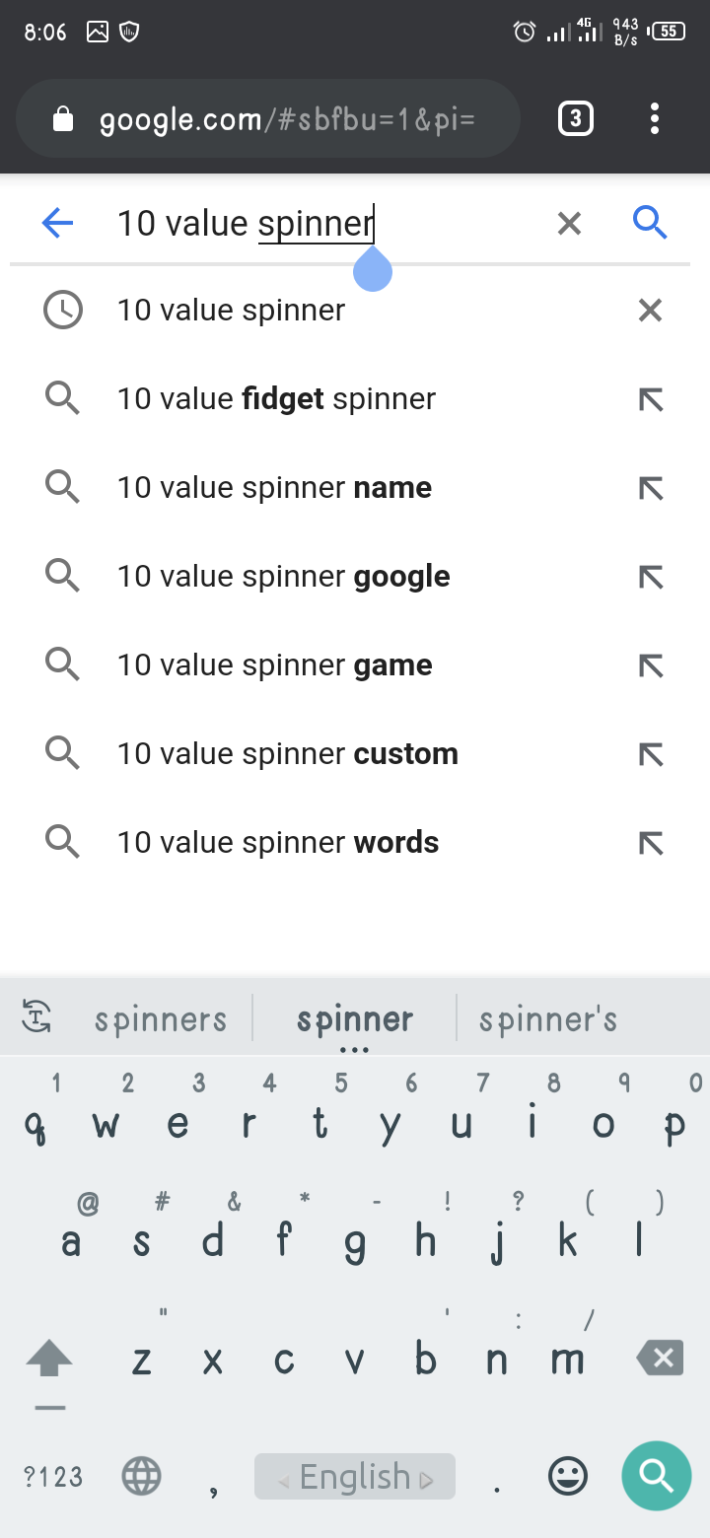Insert '10 value spinner name' via arrow icon

coord(651,488)
